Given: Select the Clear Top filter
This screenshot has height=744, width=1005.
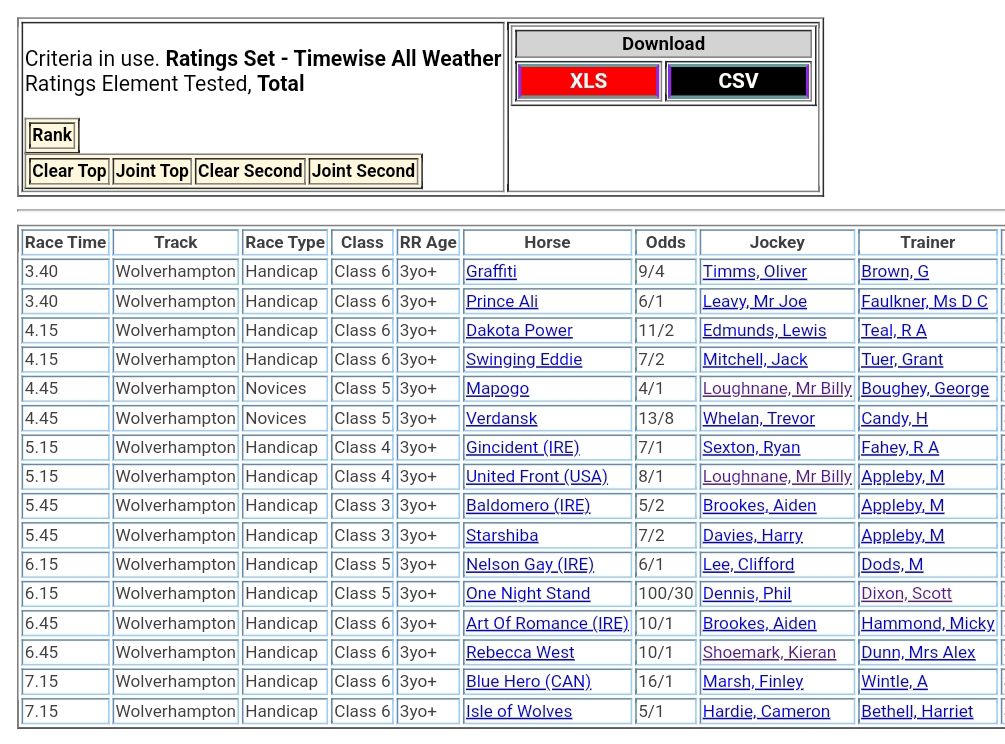Looking at the screenshot, I should 69,171.
